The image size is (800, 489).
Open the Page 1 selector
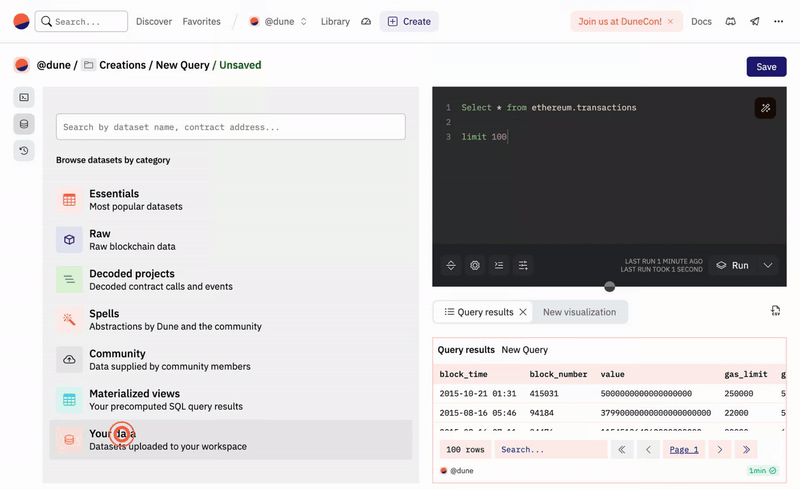684,450
